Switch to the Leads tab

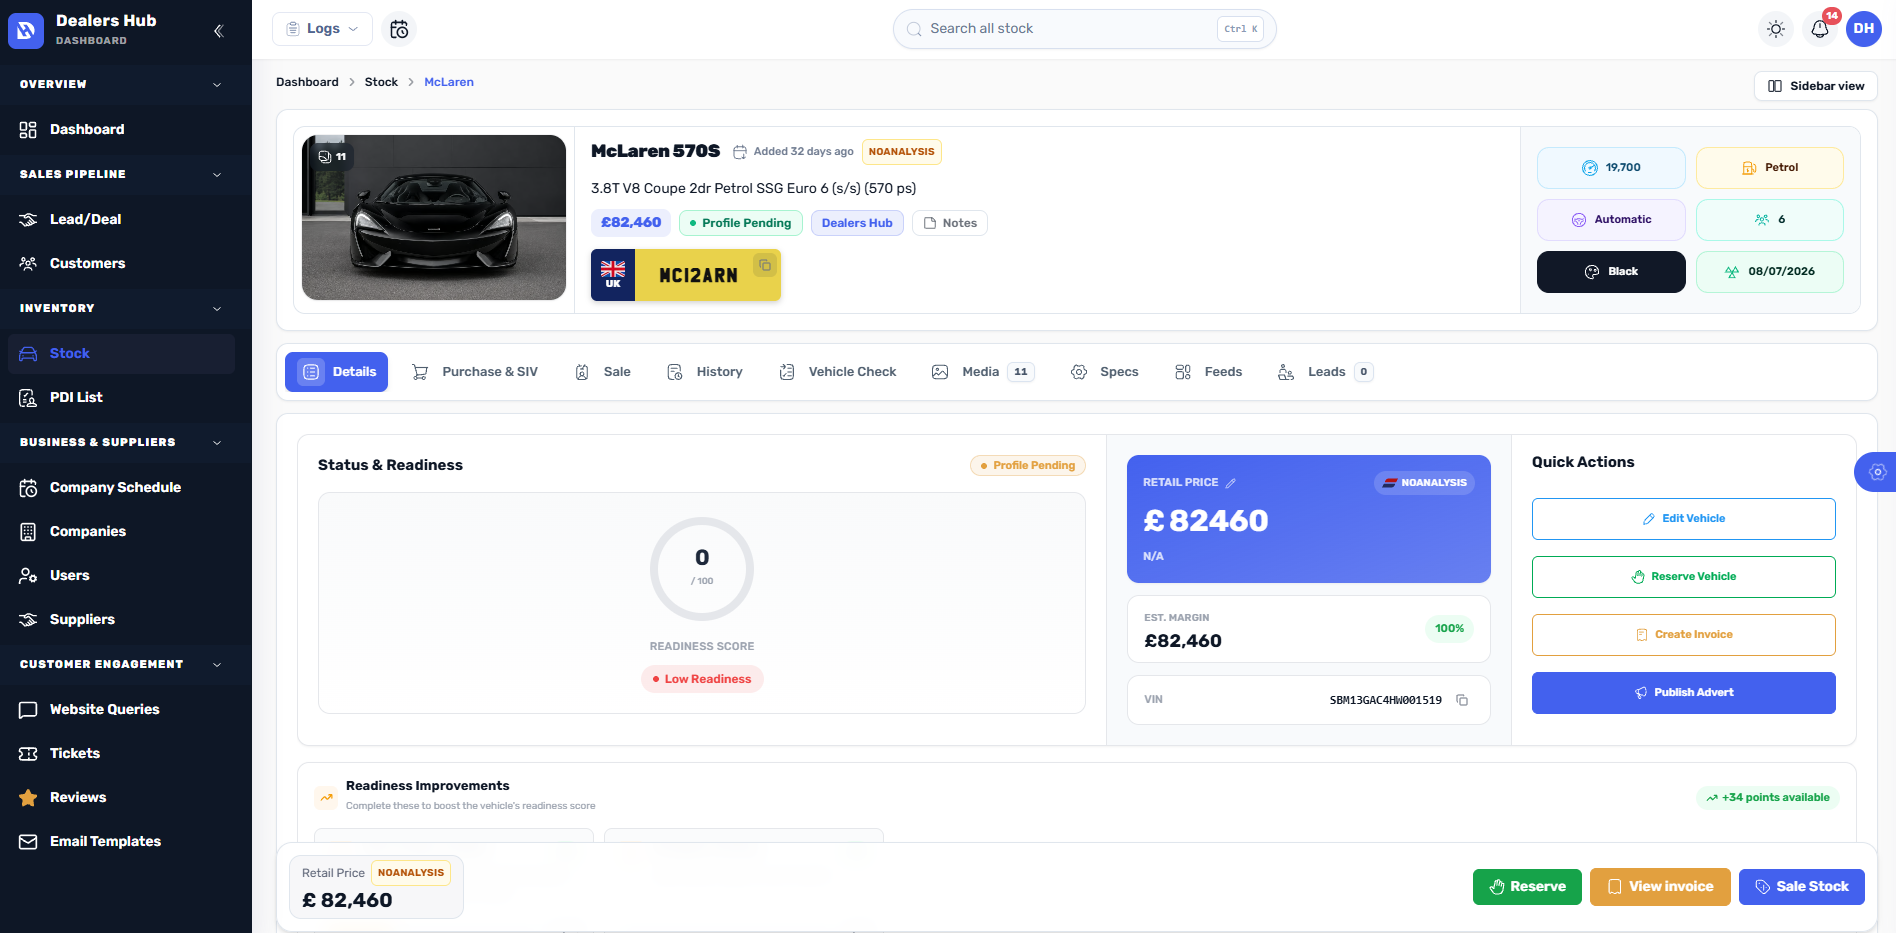click(x=1325, y=372)
